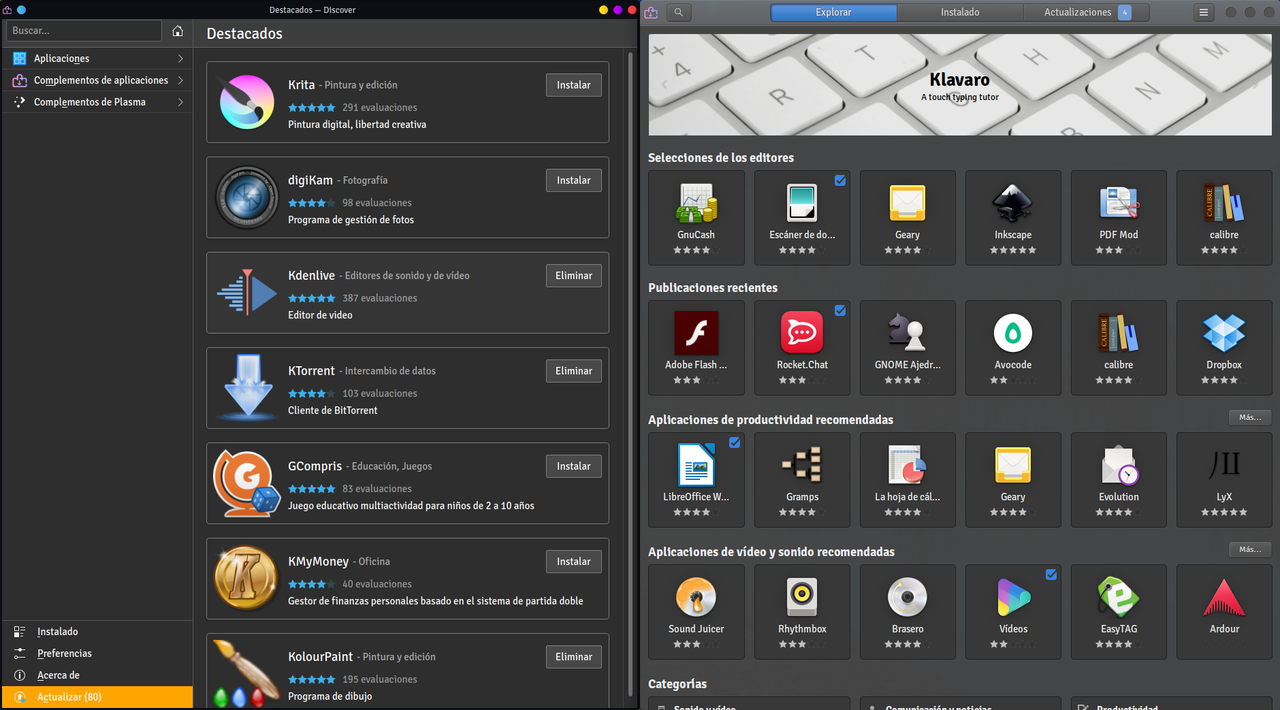Click installed checkmark on LibreOffice Writer tile
Screen dimensions: 1280x710
point(734,442)
